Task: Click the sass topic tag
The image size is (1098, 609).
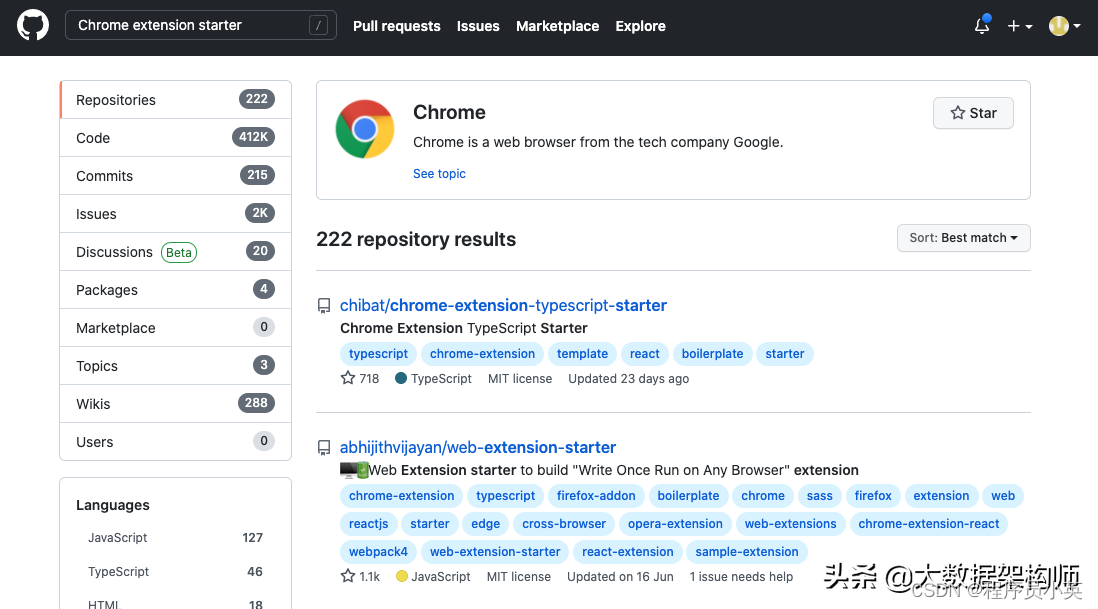Action: click(819, 496)
